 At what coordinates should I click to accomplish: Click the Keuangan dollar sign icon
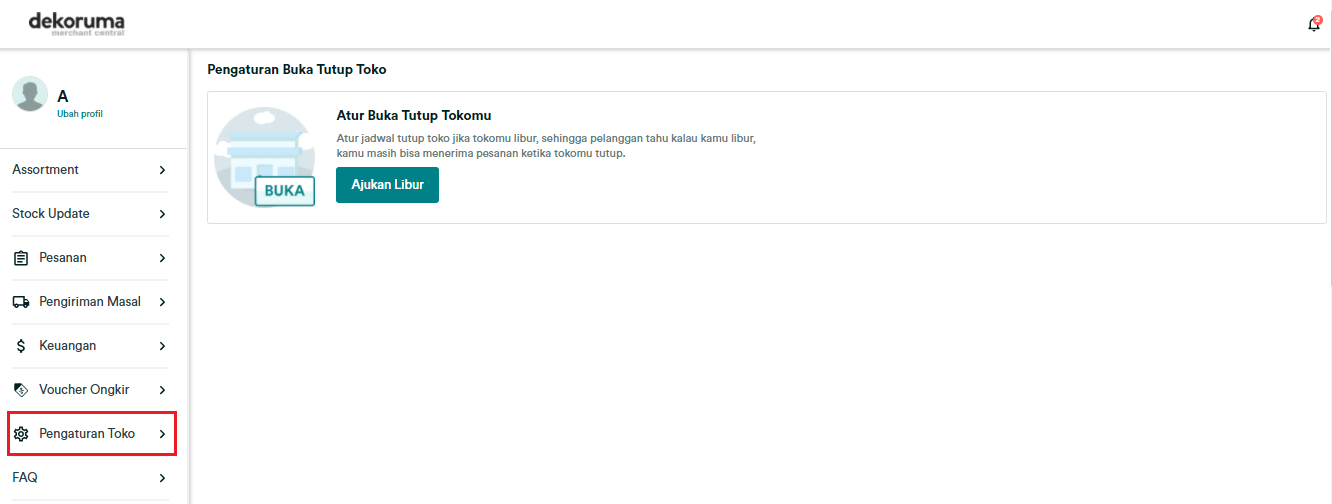pyautogui.click(x=21, y=346)
